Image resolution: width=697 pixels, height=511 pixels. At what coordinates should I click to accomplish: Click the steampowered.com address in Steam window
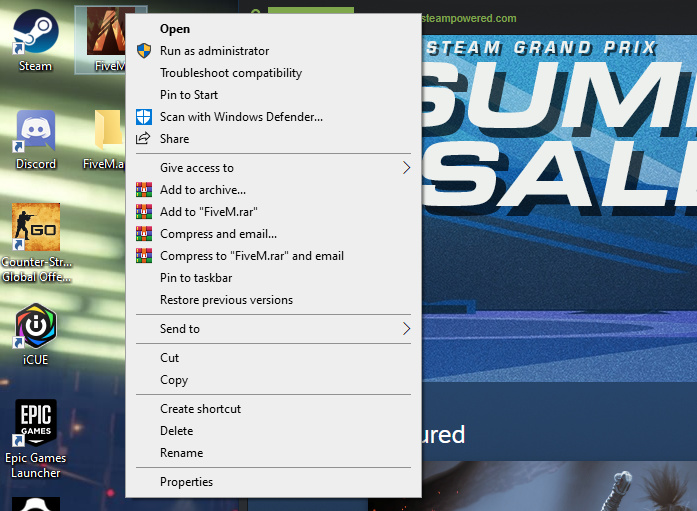(x=469, y=18)
